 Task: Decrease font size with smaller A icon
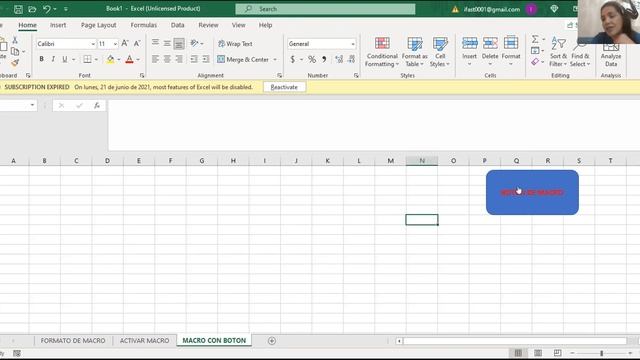(137, 43)
